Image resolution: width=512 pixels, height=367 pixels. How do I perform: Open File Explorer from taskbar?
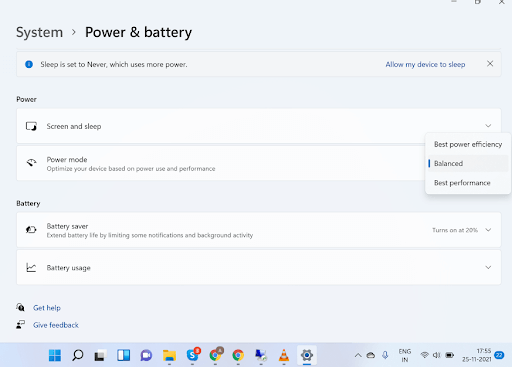click(169, 355)
